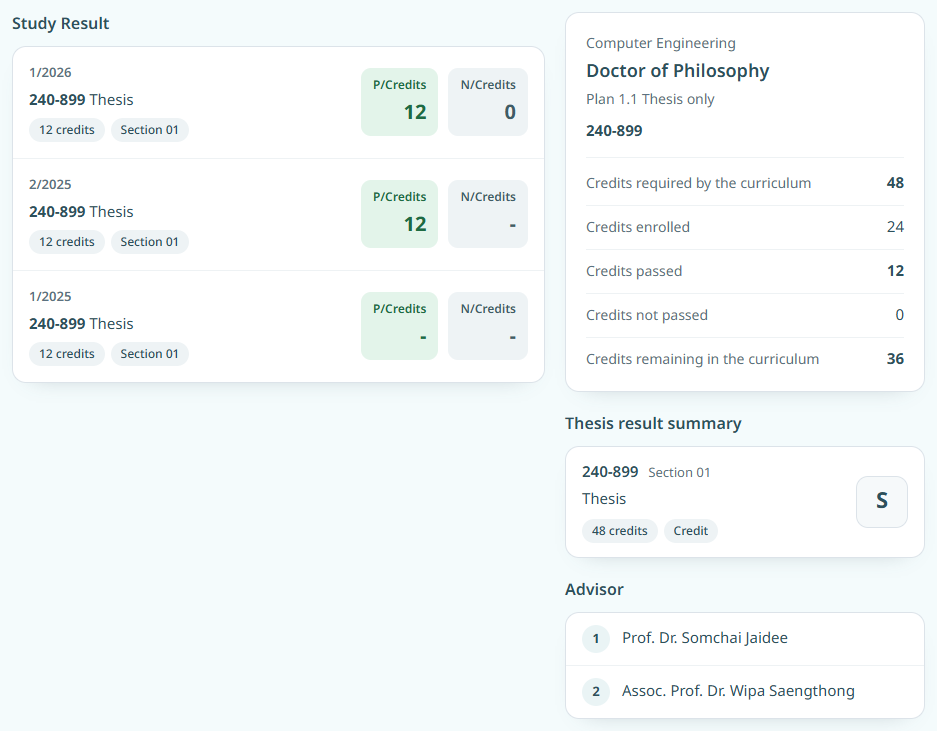Click the "Section 01" chip in the 2/2025 row
This screenshot has height=731, width=937.
149,241
